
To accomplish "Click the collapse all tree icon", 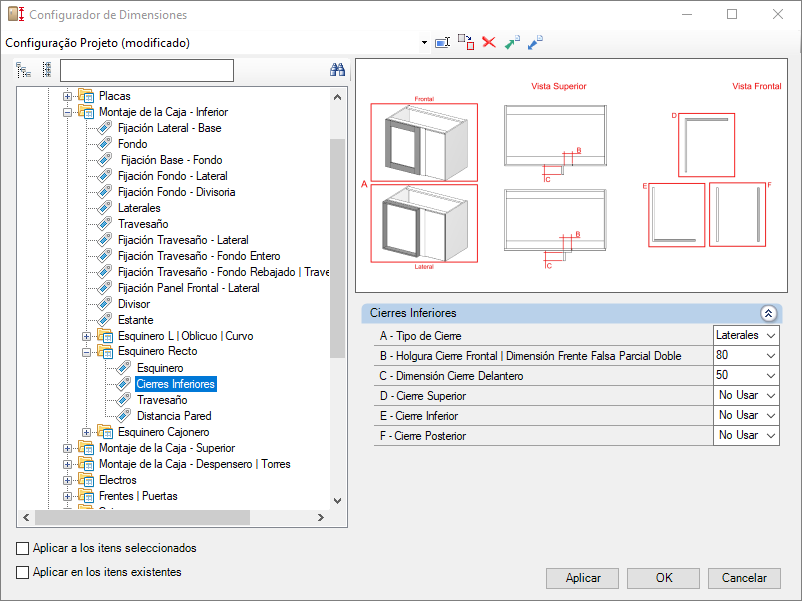I will (47, 70).
